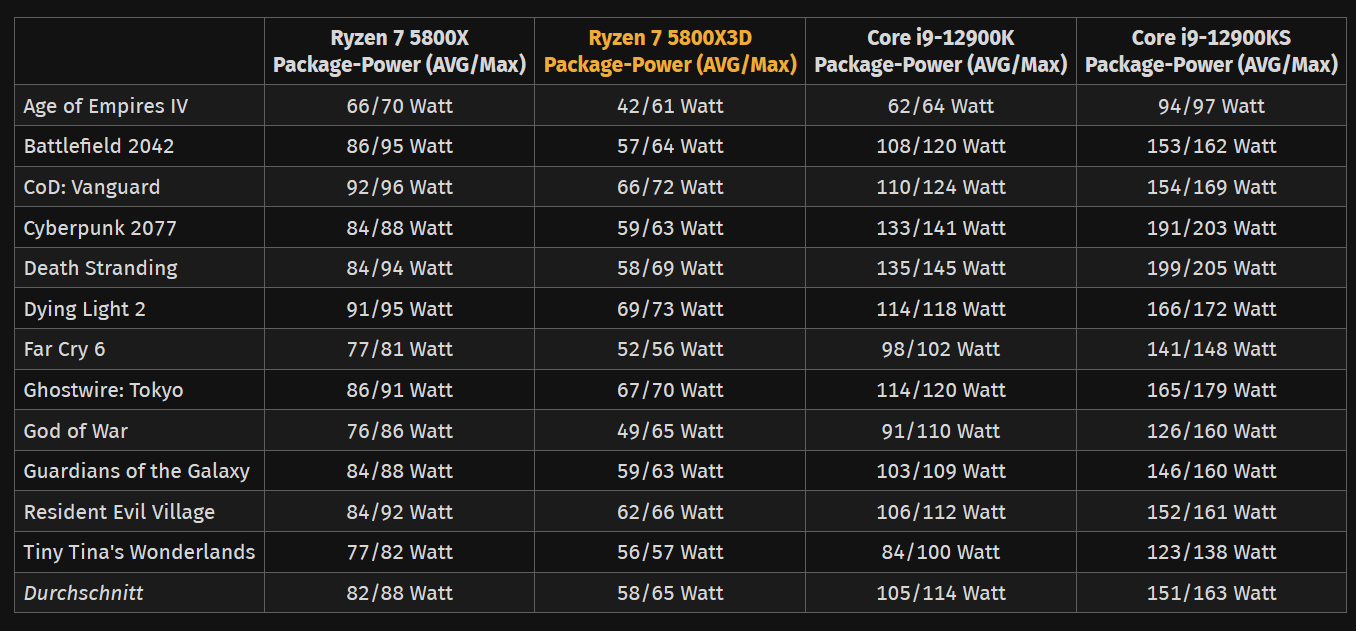Click 86/91 Watt in Ghostwire: Tokyo row

pos(400,390)
